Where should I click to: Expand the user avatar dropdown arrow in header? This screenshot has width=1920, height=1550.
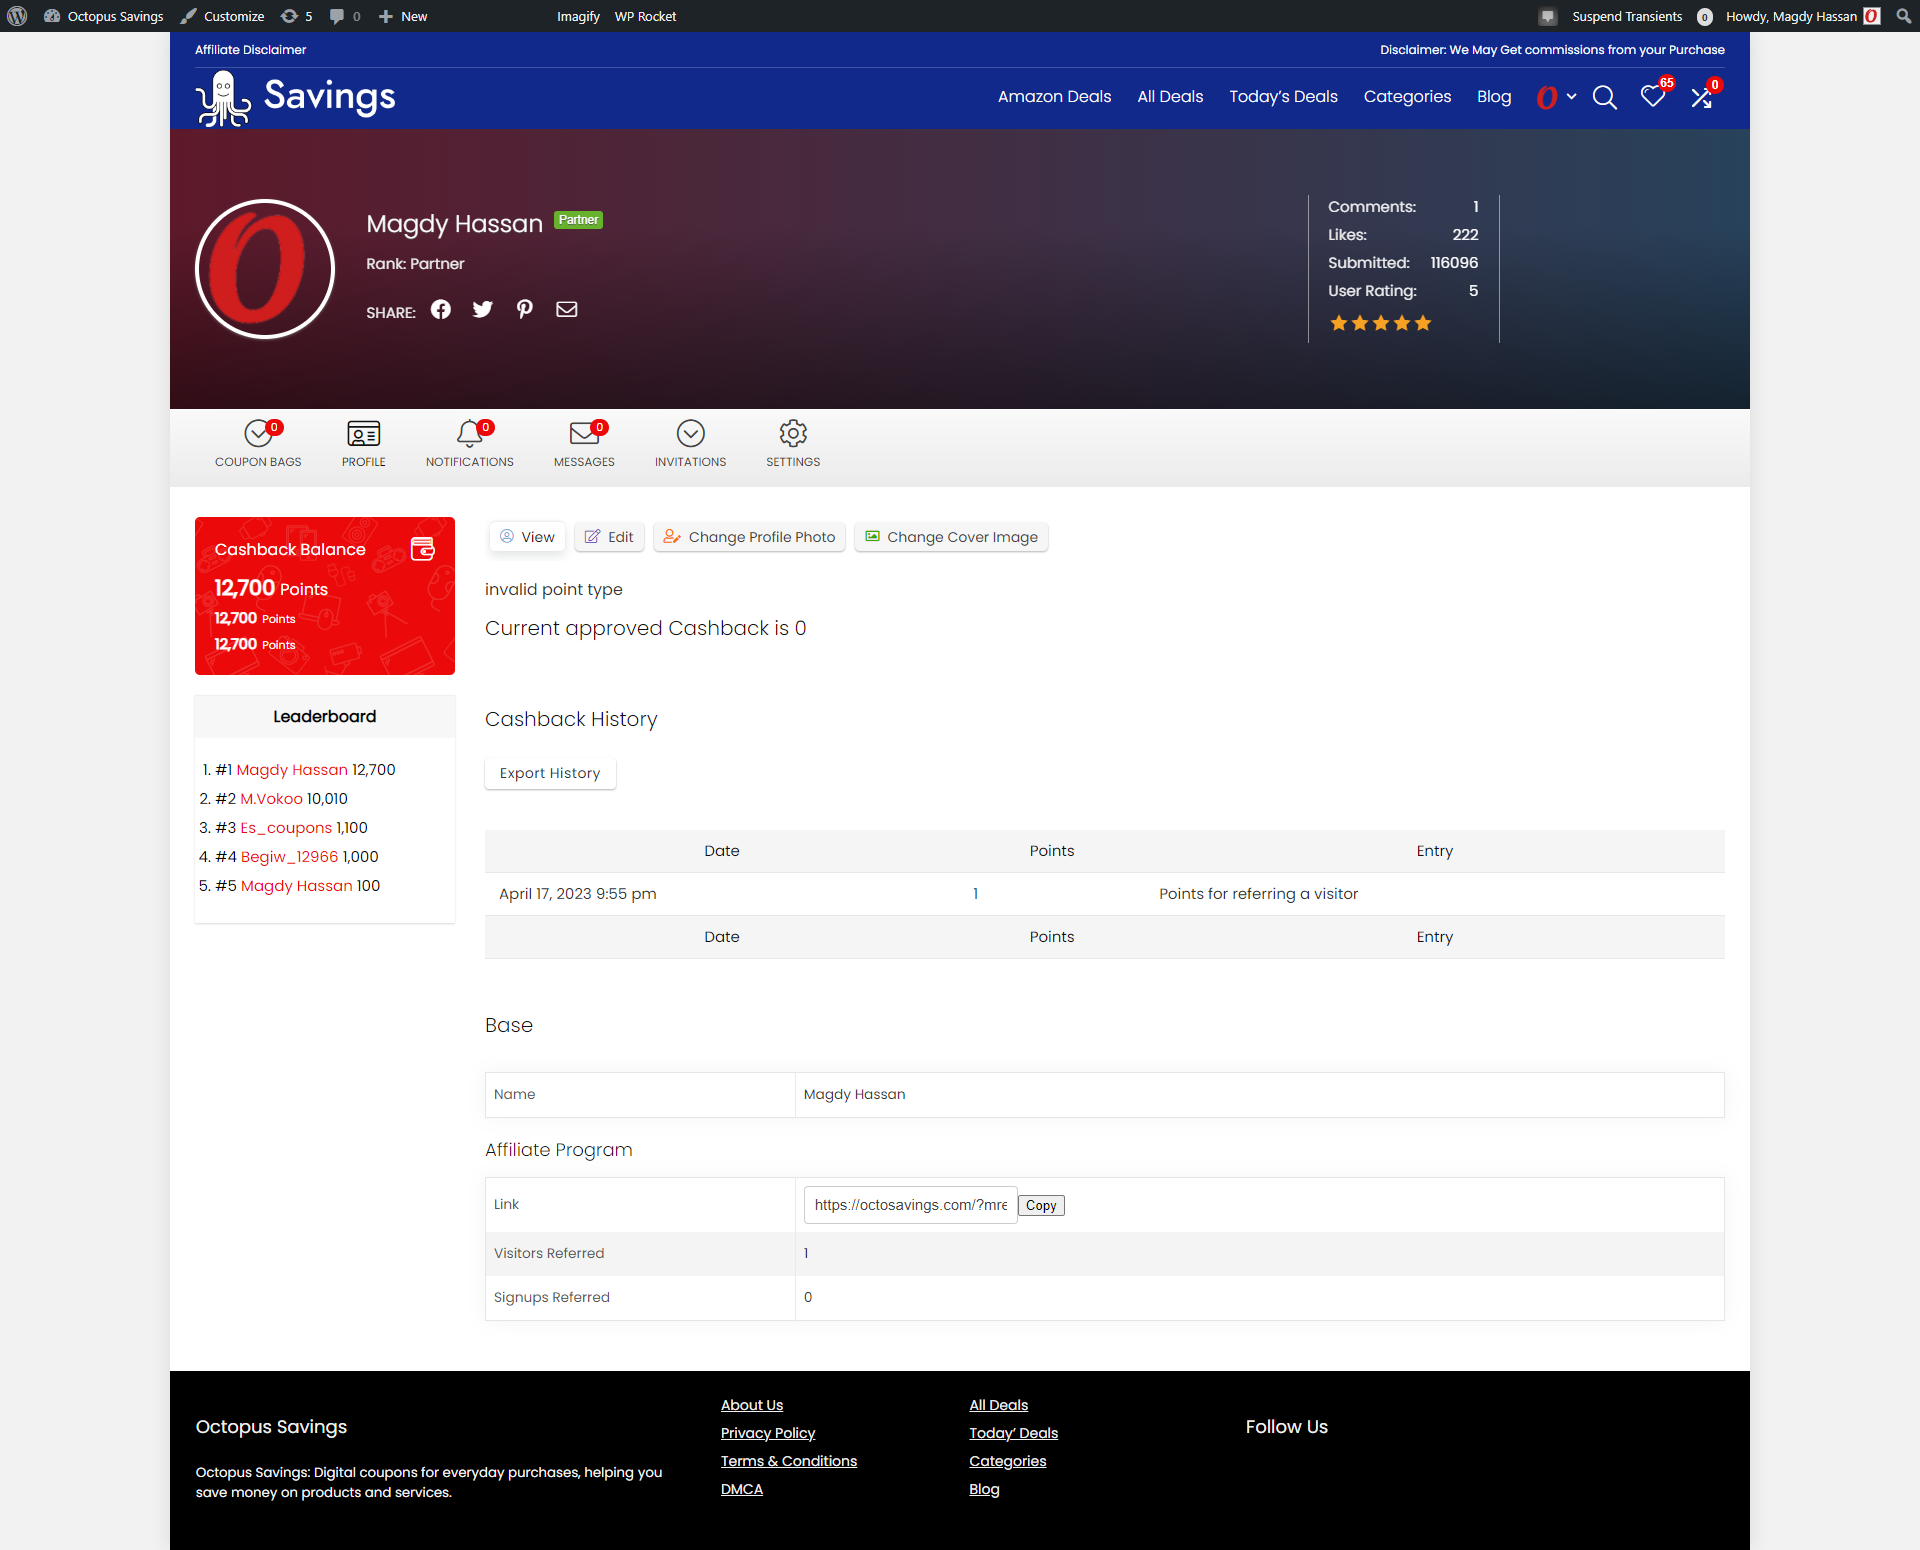tap(1571, 97)
